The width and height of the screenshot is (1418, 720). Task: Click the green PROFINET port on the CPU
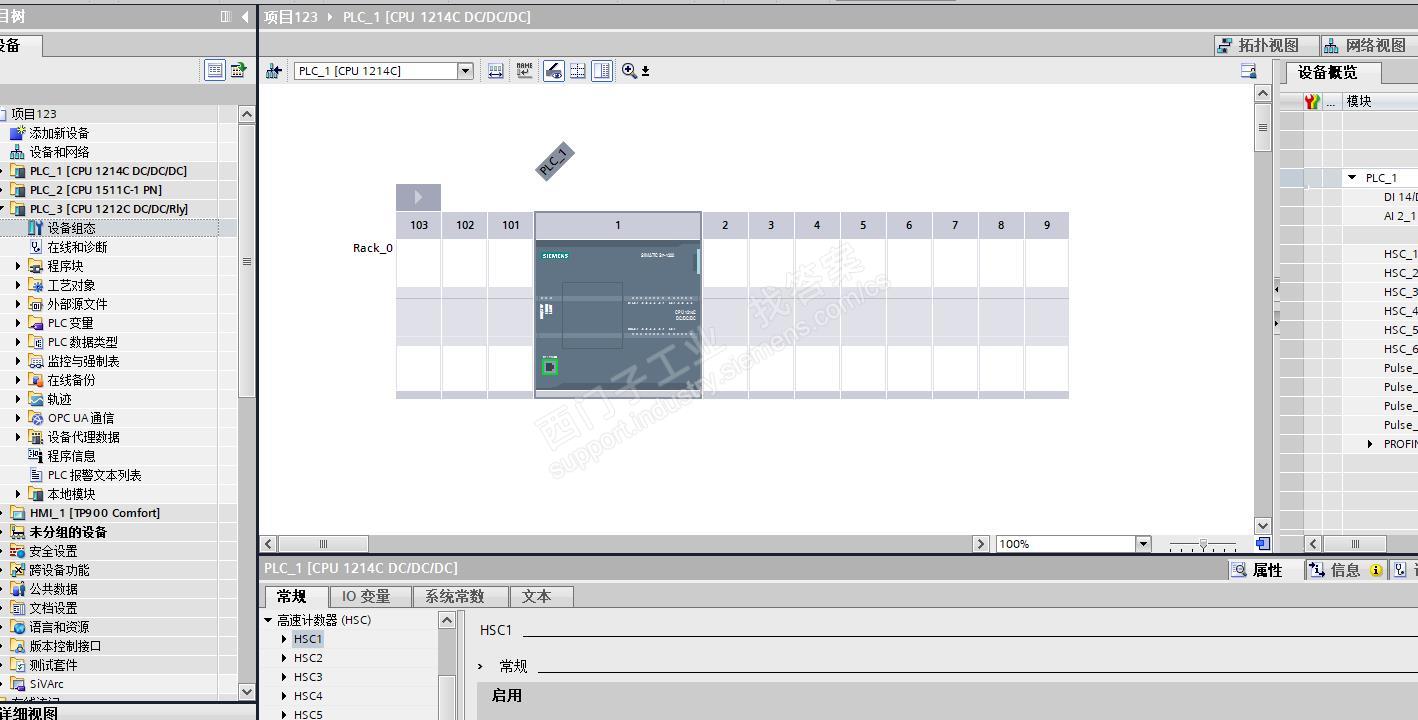pyautogui.click(x=549, y=367)
